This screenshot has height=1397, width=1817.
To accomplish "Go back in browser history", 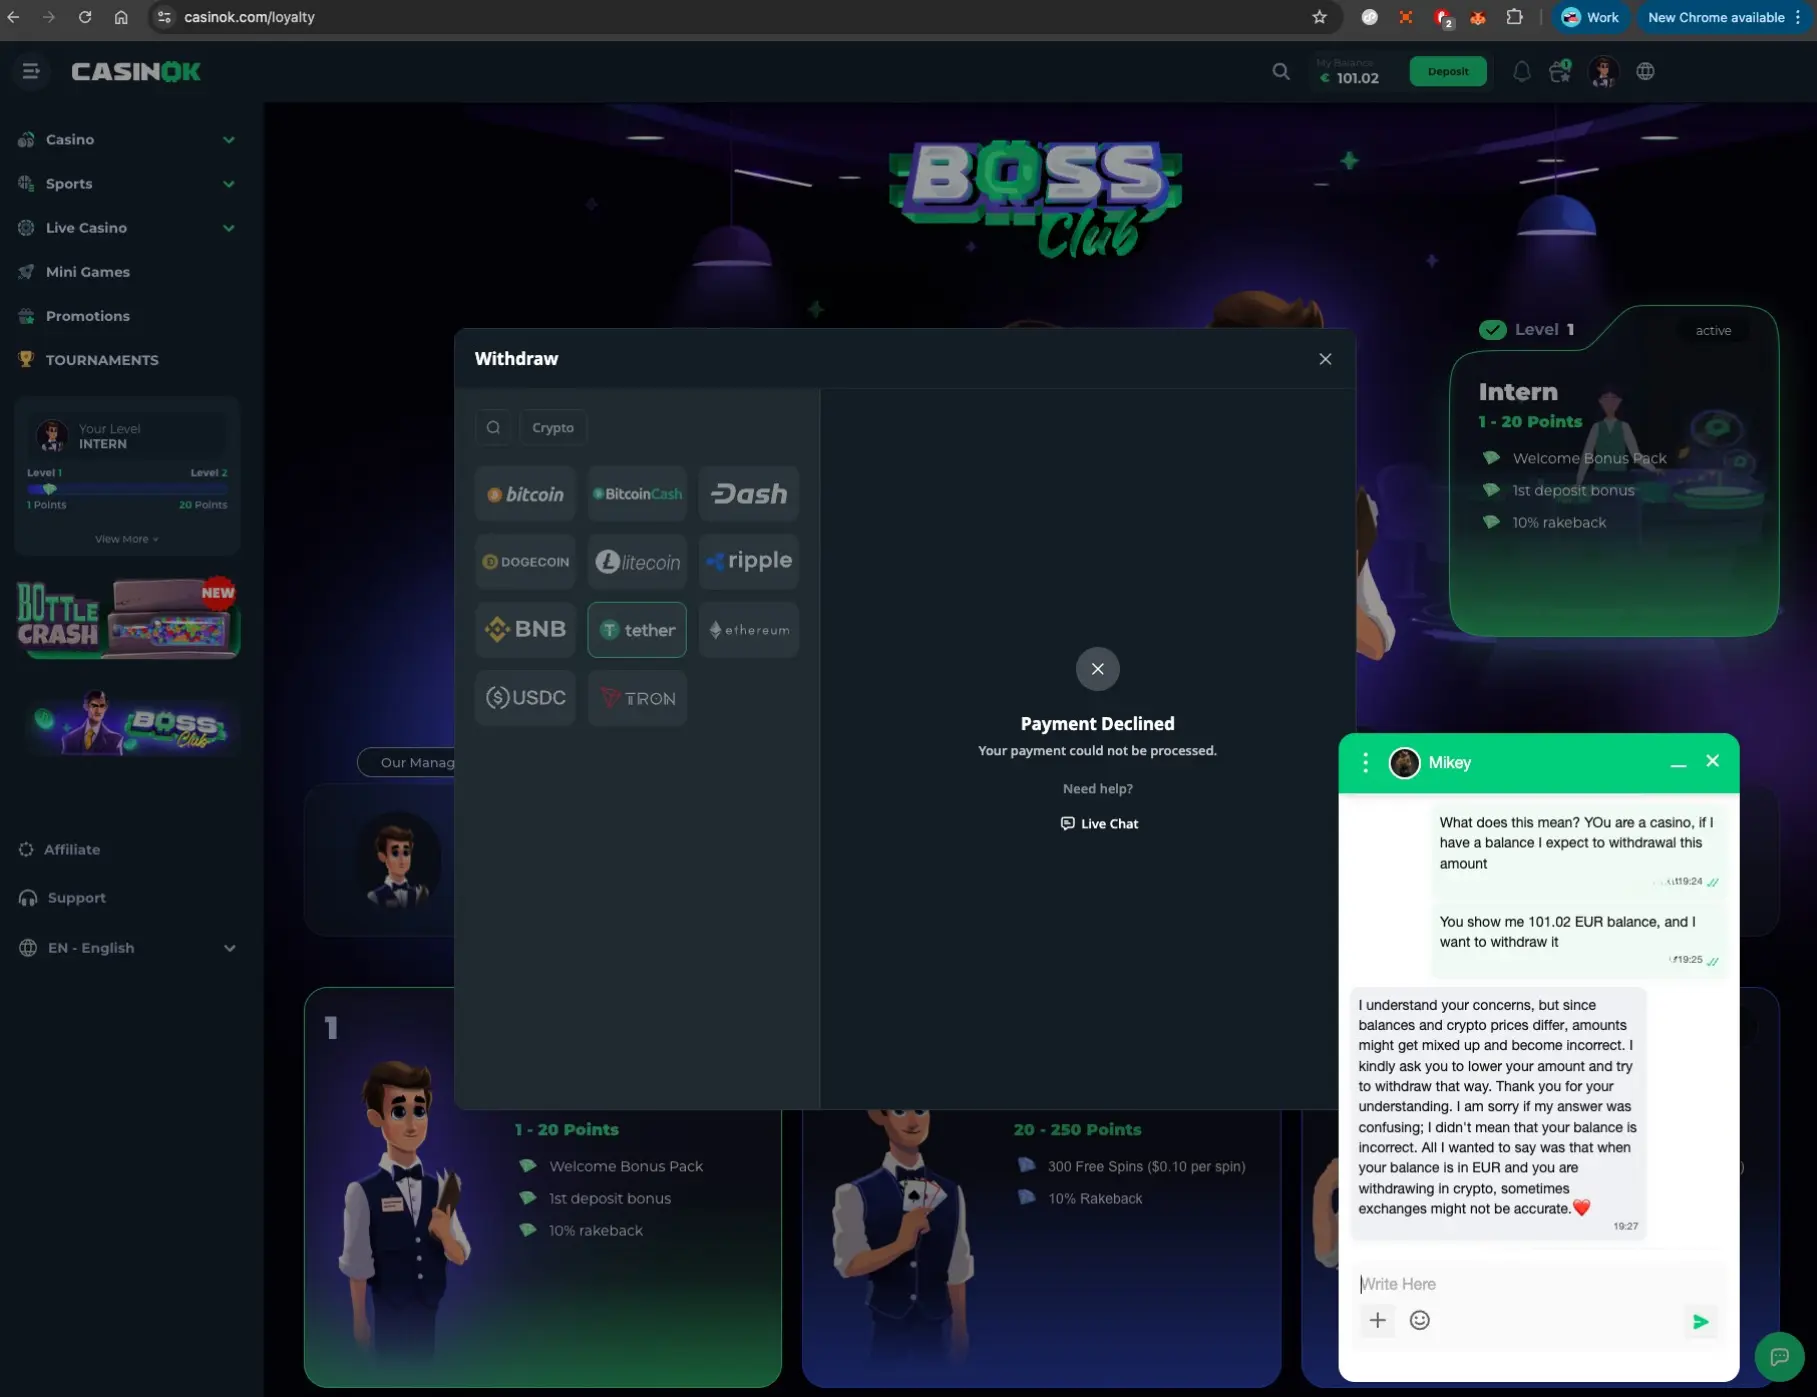I will (x=13, y=17).
